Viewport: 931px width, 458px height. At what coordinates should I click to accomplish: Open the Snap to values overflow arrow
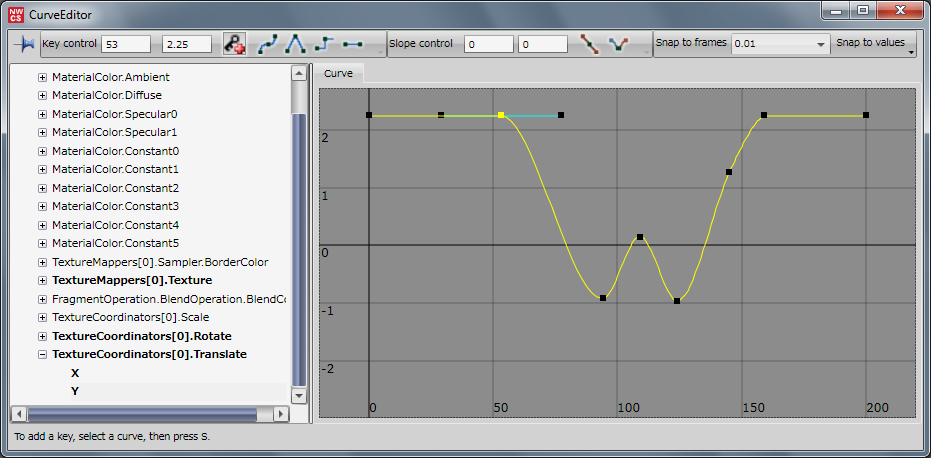point(911,54)
